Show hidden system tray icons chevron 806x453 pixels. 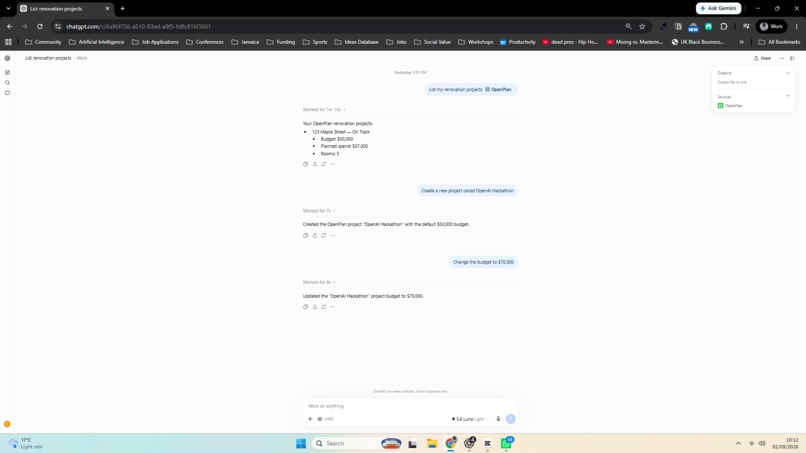coord(738,443)
